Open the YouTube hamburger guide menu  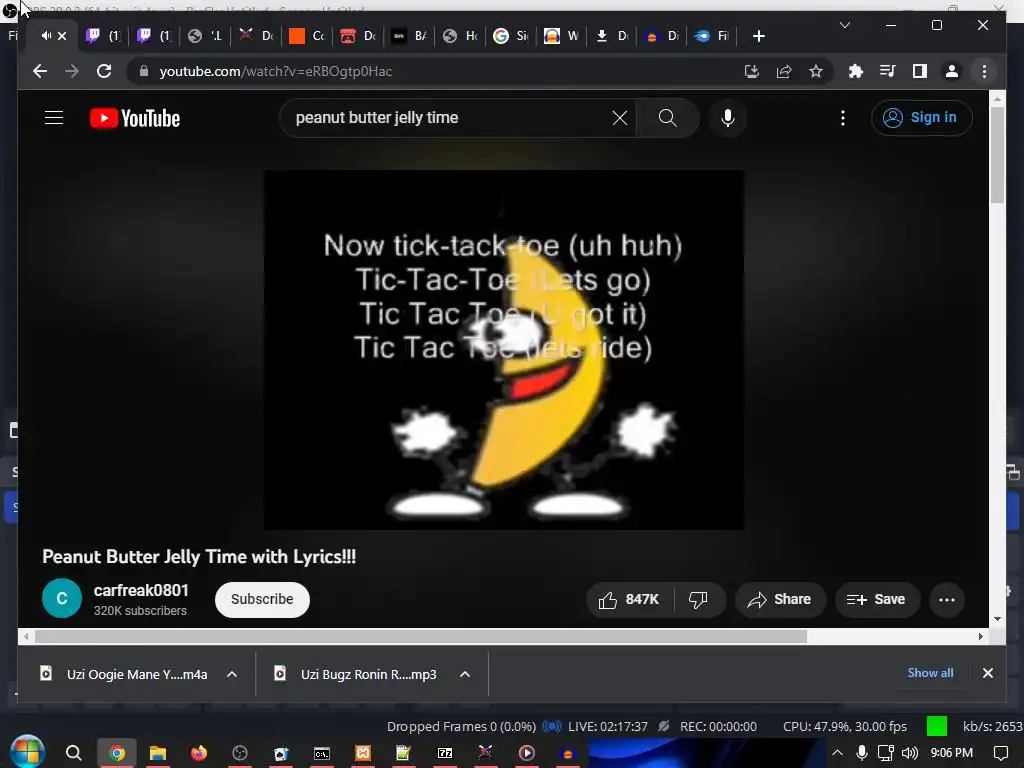(54, 118)
